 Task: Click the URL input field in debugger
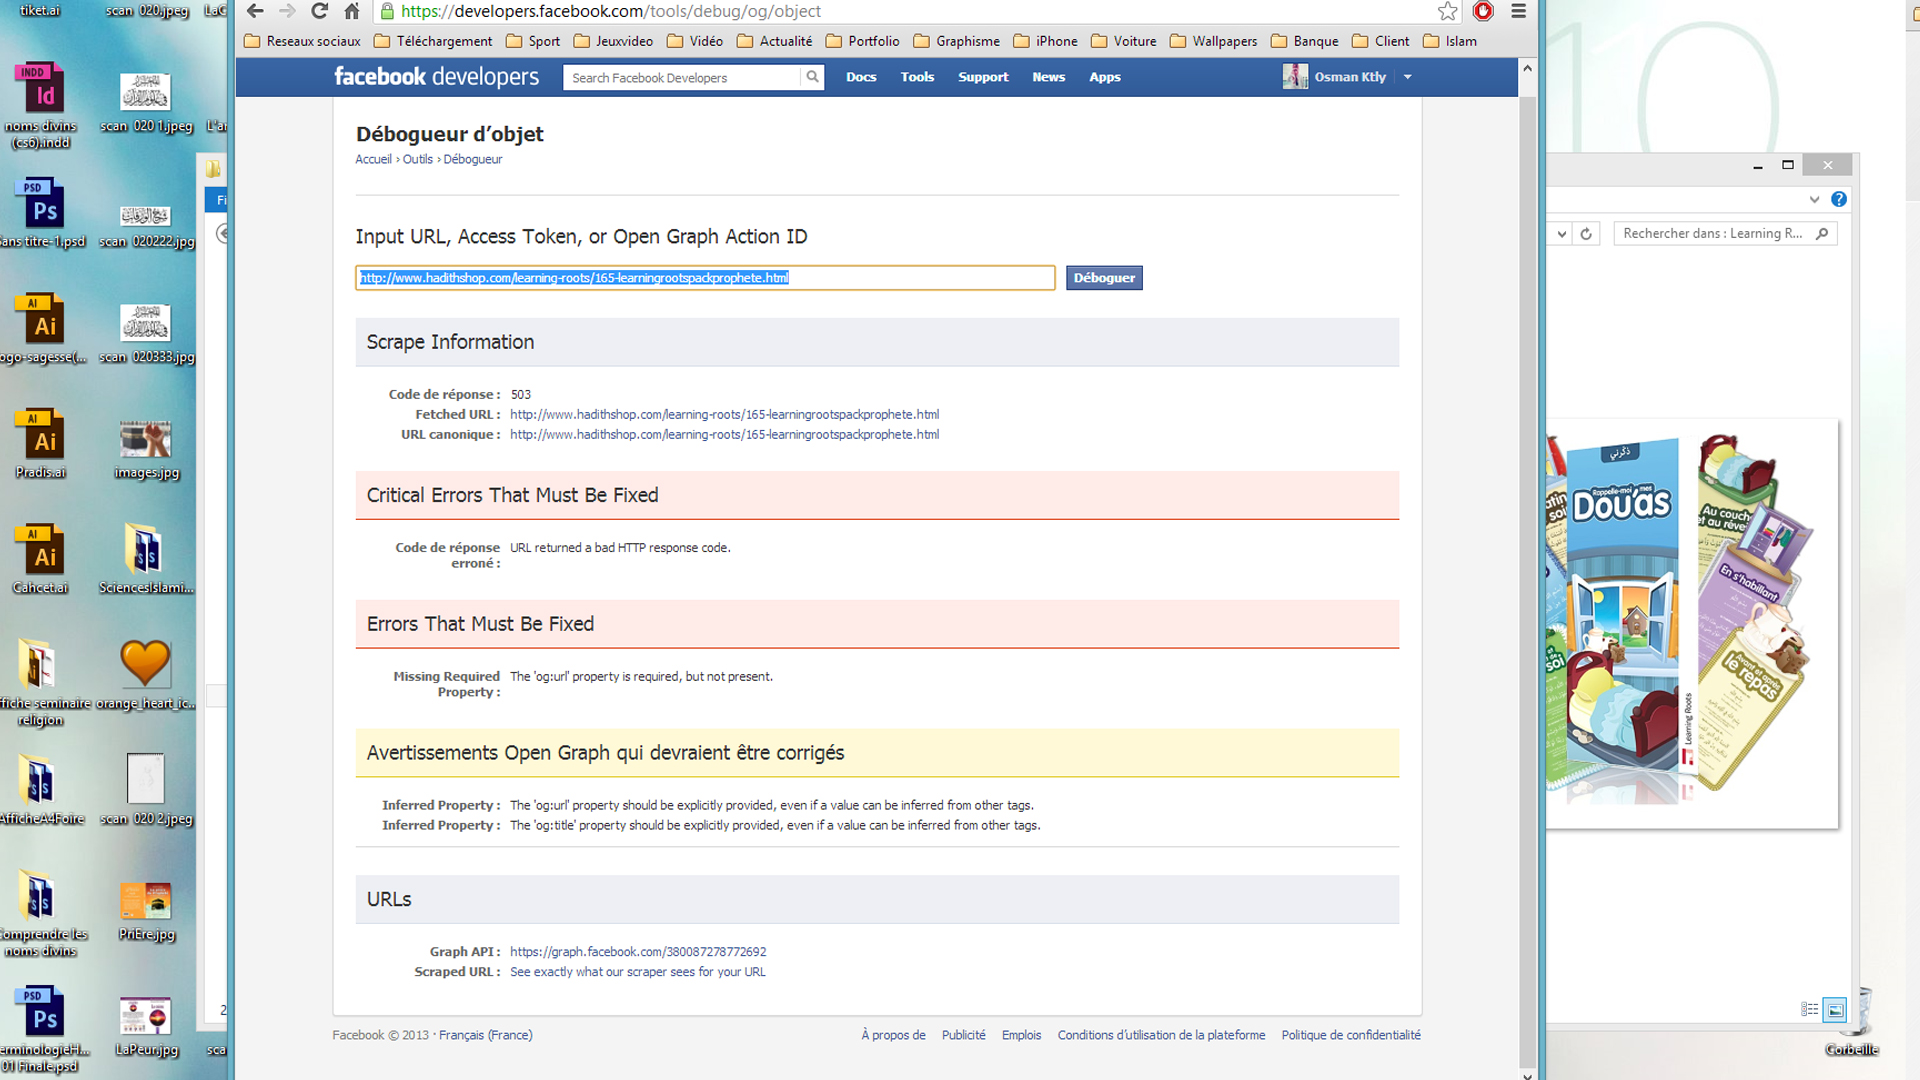(705, 278)
